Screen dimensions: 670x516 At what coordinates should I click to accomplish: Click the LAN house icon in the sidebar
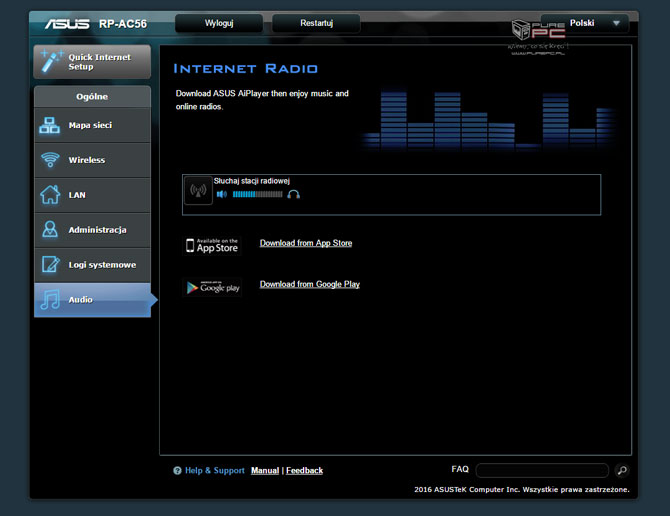(x=50, y=195)
